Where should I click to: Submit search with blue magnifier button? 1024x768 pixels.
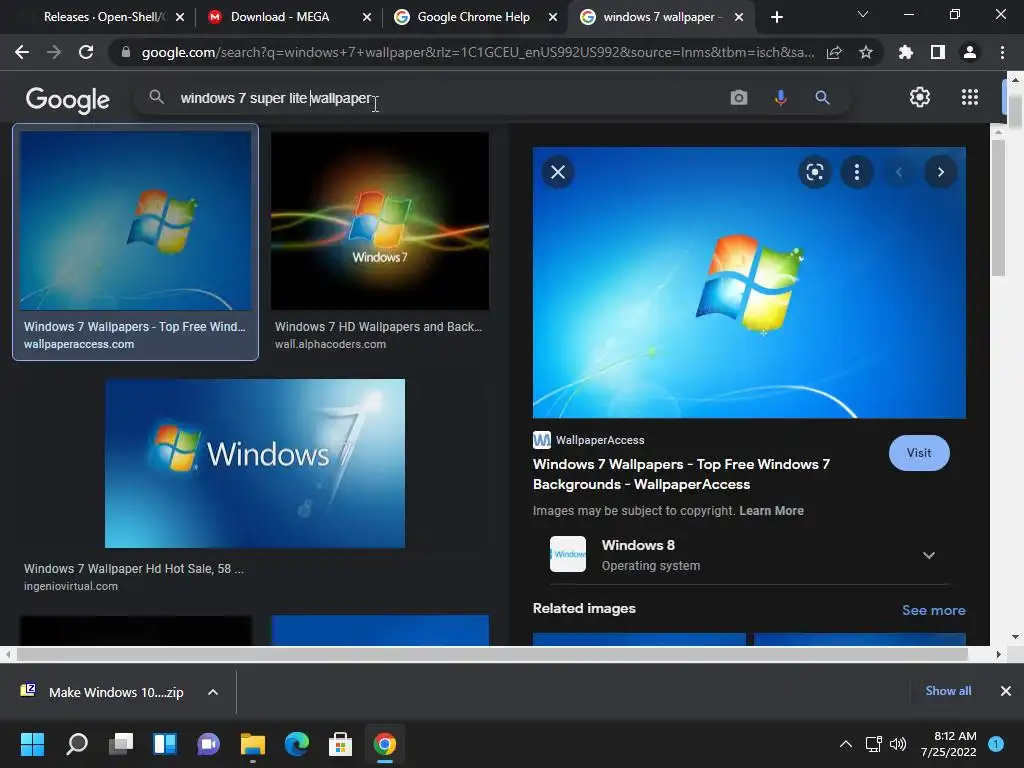[822, 98]
